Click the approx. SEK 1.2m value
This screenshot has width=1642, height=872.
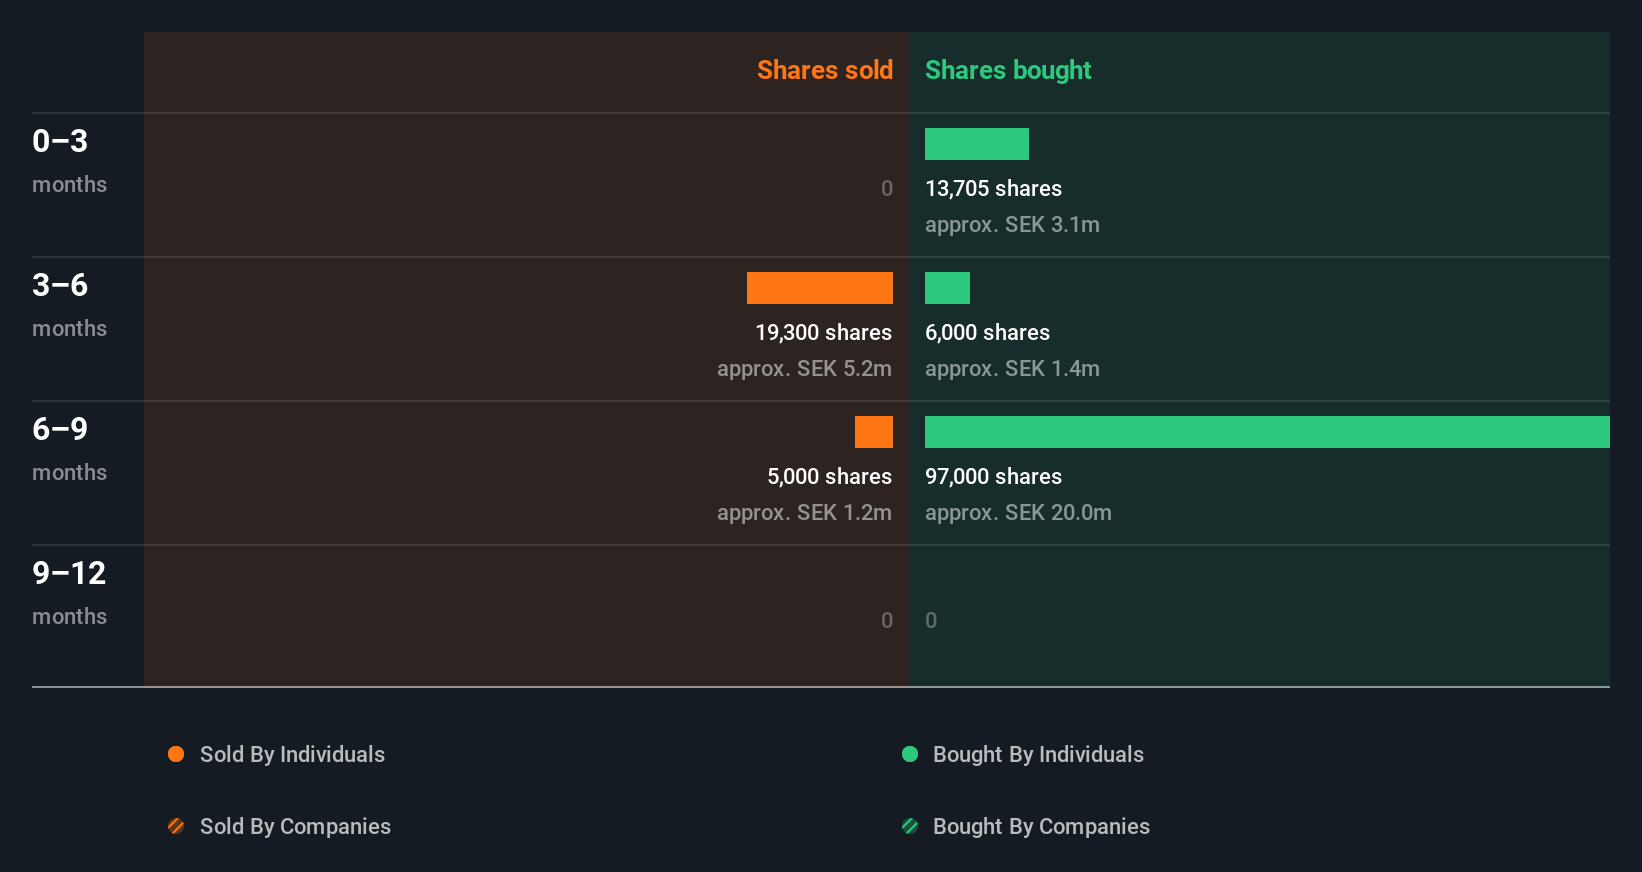804,513
